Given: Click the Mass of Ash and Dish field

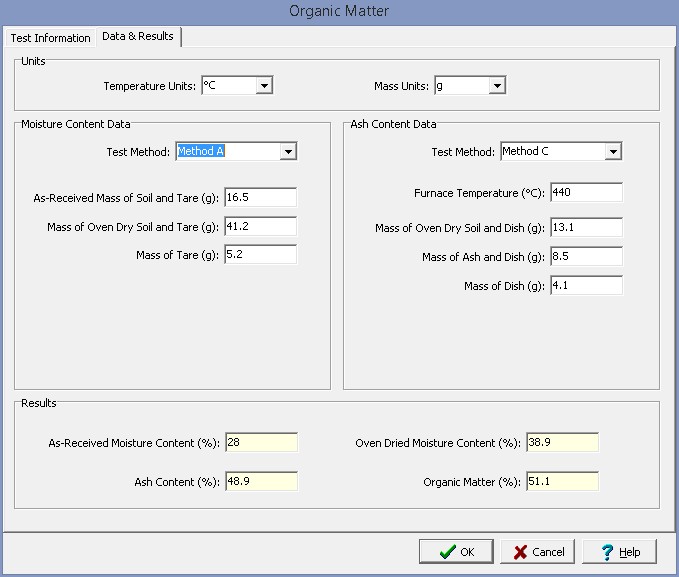Looking at the screenshot, I should point(585,257).
